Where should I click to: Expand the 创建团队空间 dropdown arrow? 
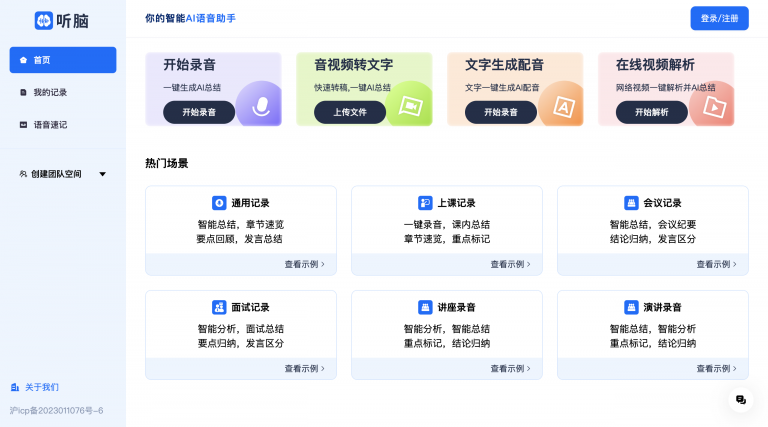(102, 174)
